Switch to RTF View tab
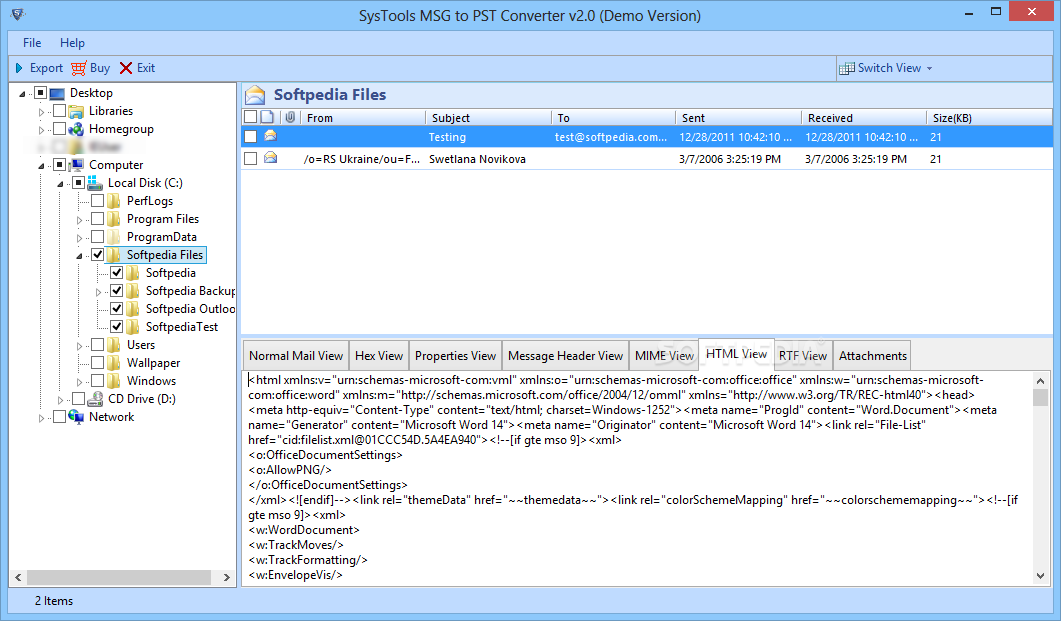Image resolution: width=1061 pixels, height=621 pixels. click(803, 356)
